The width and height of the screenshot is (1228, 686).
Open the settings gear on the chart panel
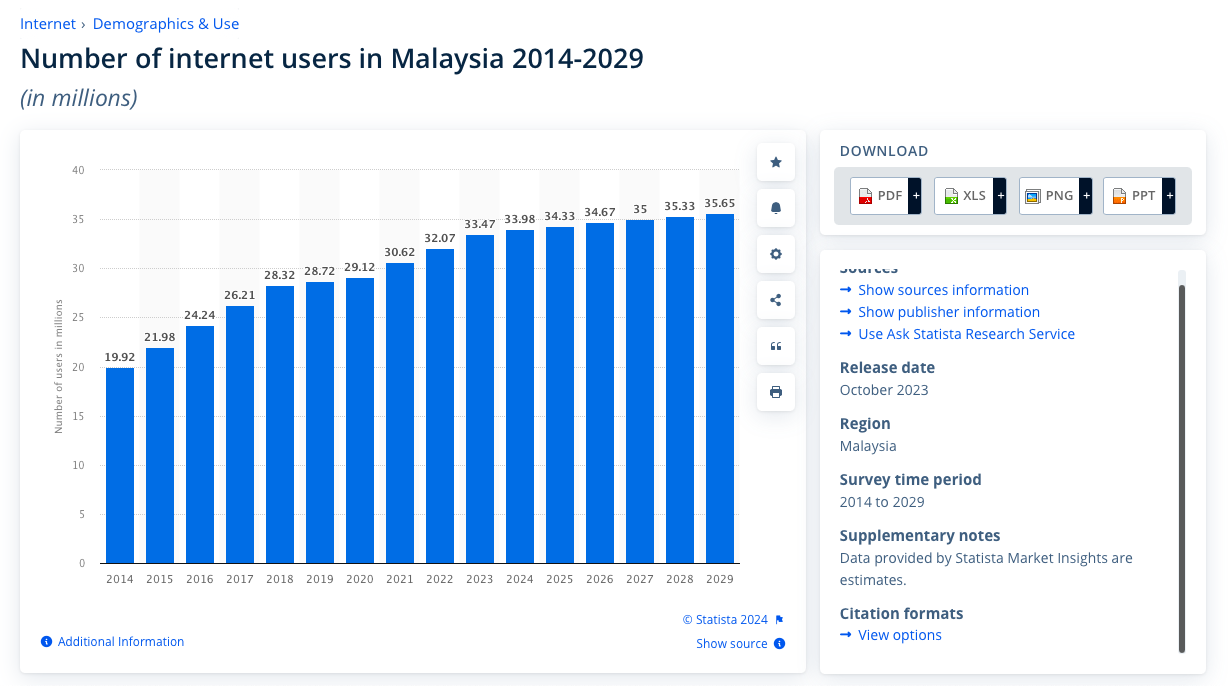point(775,253)
